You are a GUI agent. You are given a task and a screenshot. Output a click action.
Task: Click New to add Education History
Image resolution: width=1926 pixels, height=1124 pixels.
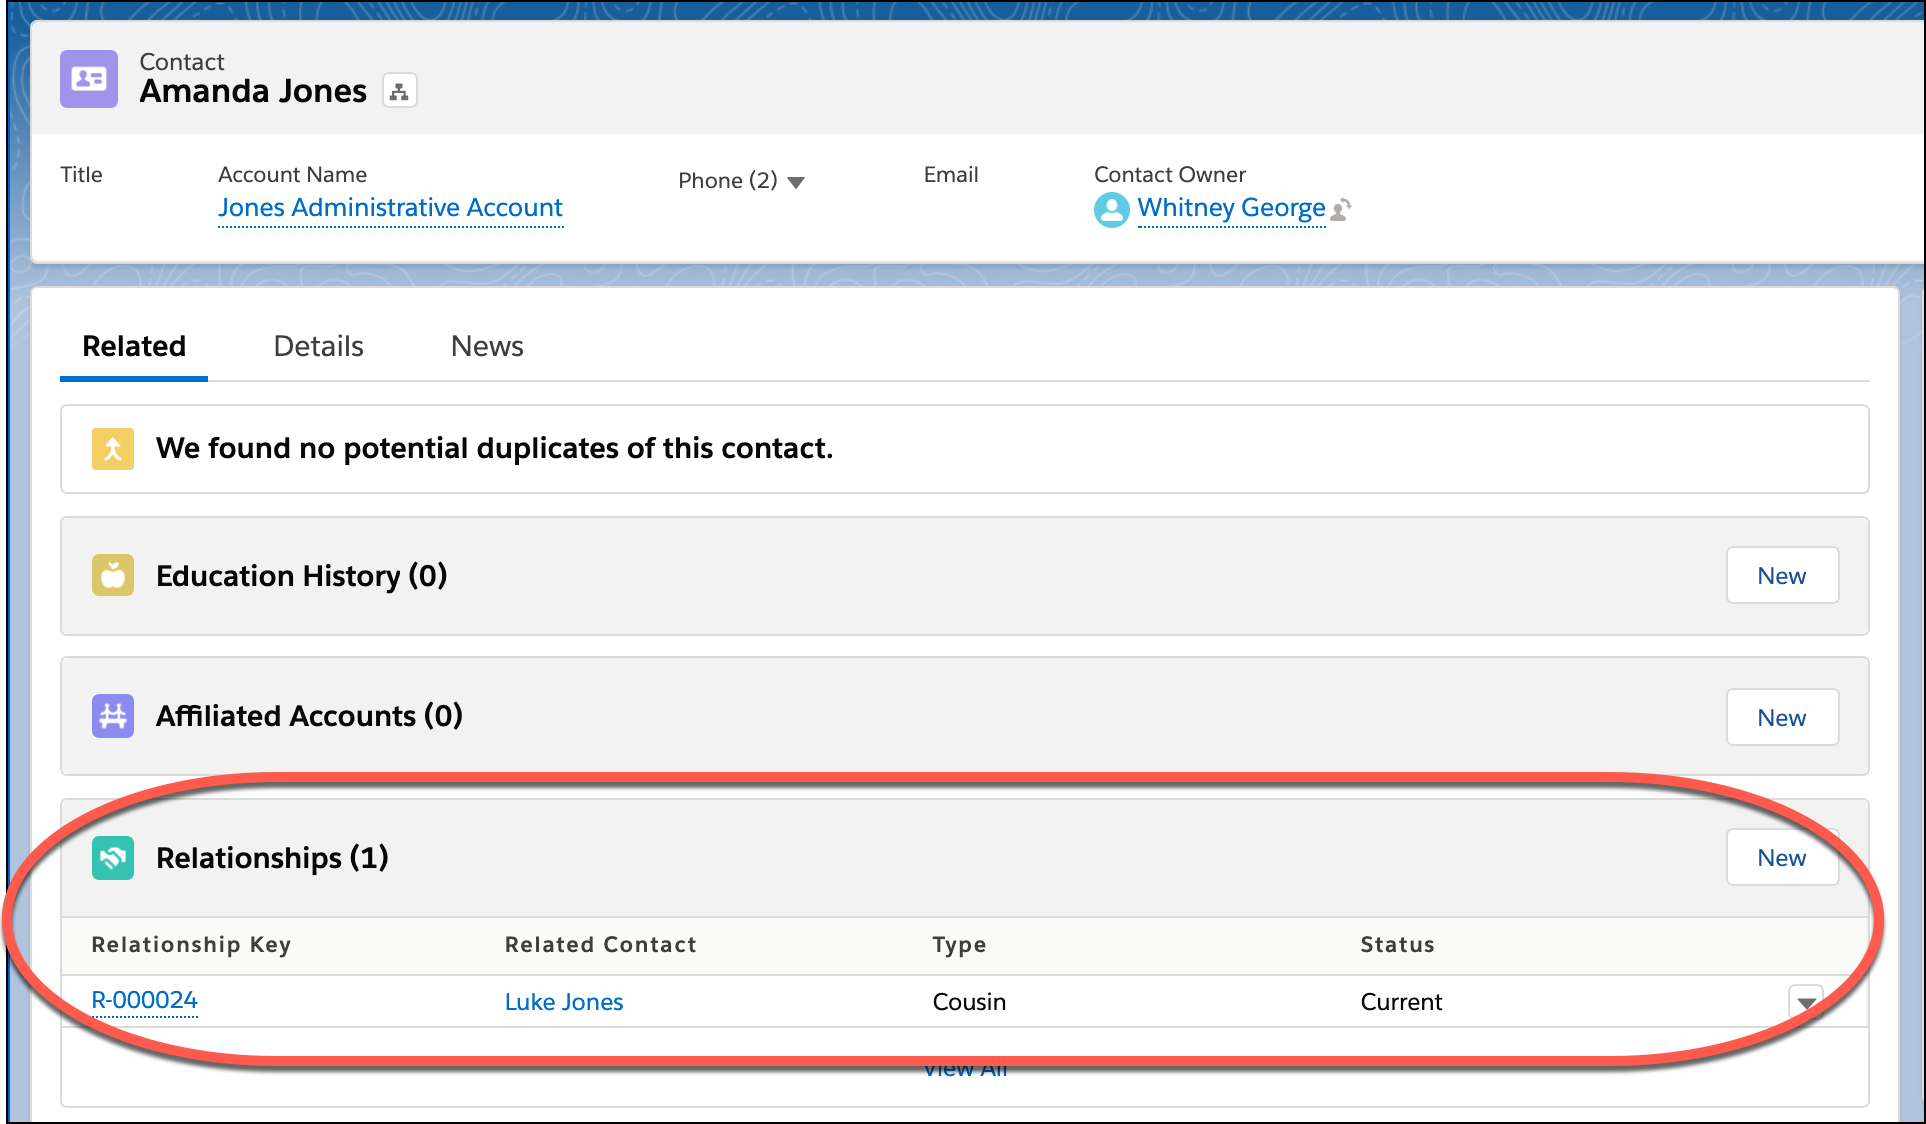[1782, 575]
